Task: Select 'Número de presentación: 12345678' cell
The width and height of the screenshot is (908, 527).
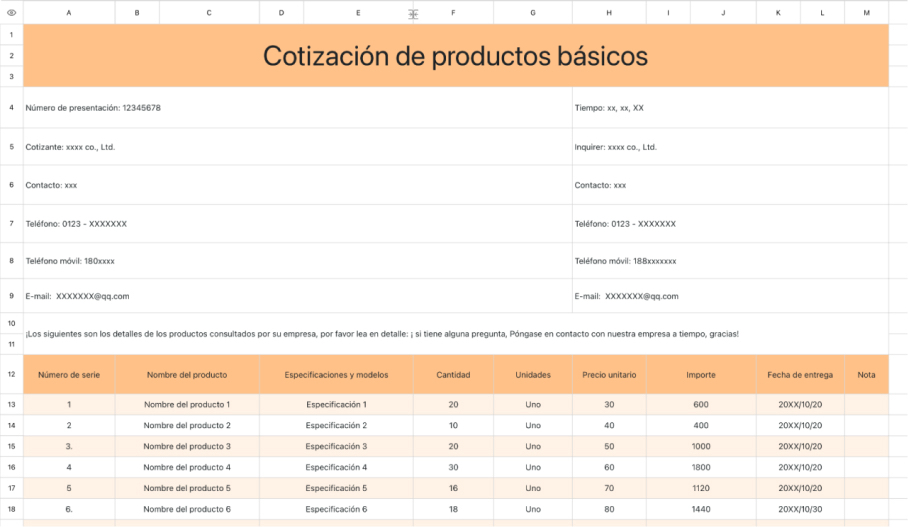Action: click(298, 108)
